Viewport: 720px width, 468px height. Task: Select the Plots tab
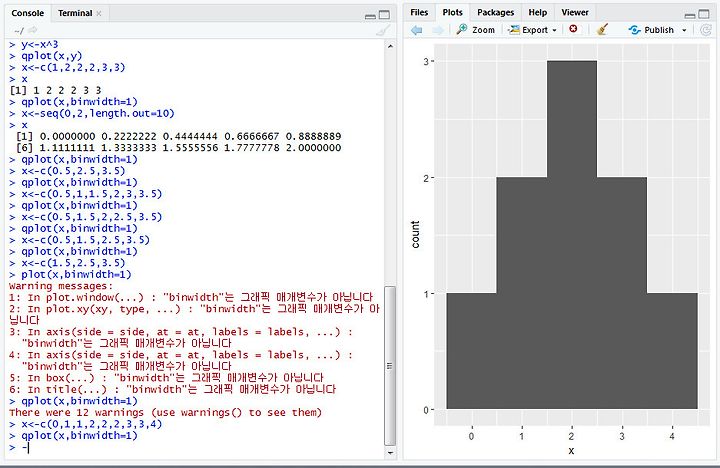tap(452, 12)
